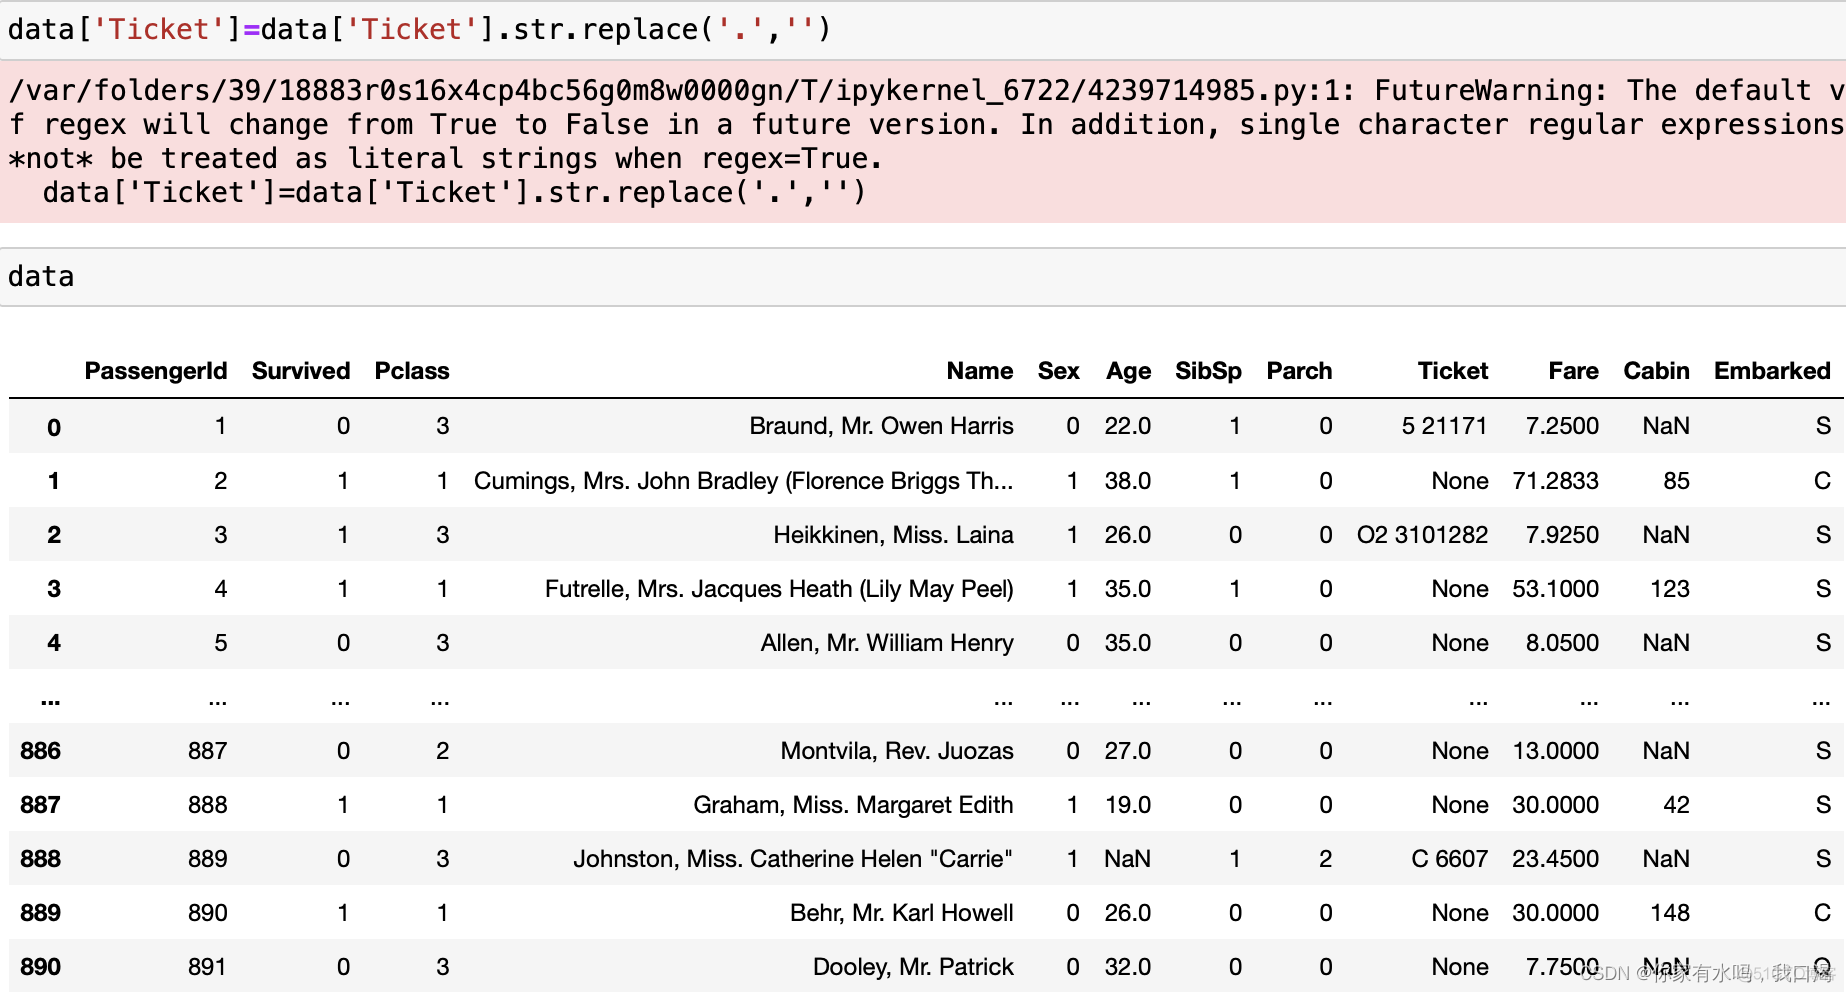The width and height of the screenshot is (1846, 992).
Task: Click the age value 27.0
Action: click(1128, 751)
